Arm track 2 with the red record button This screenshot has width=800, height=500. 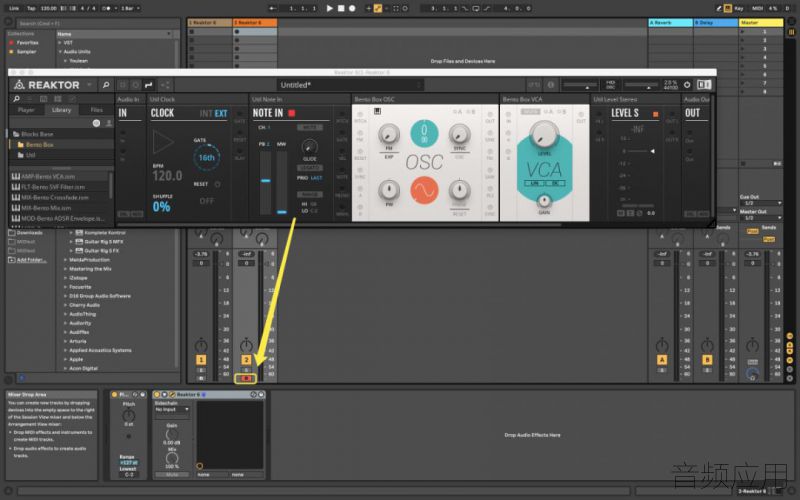(x=246, y=378)
